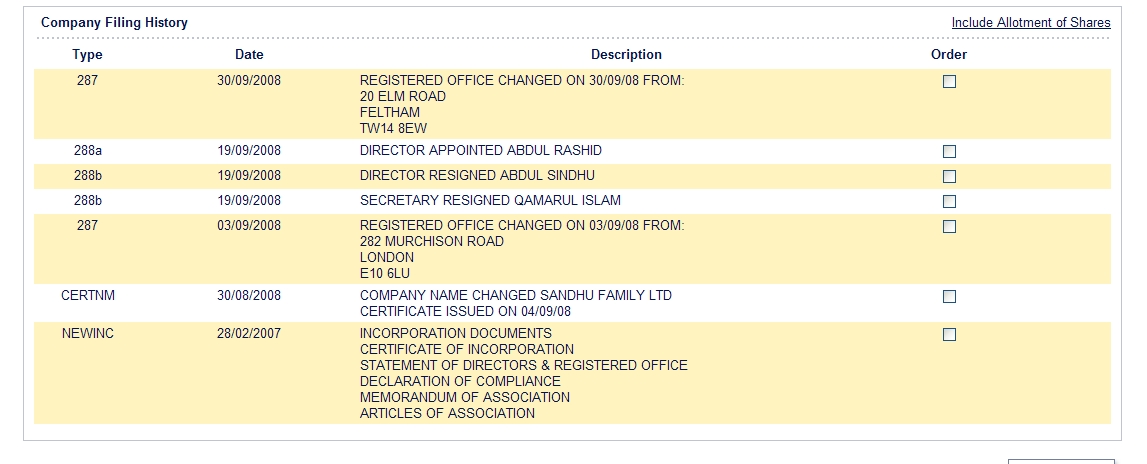Tick order checkbox for NEWINC incorporation documents
The height and width of the screenshot is (464, 1147).
[949, 334]
